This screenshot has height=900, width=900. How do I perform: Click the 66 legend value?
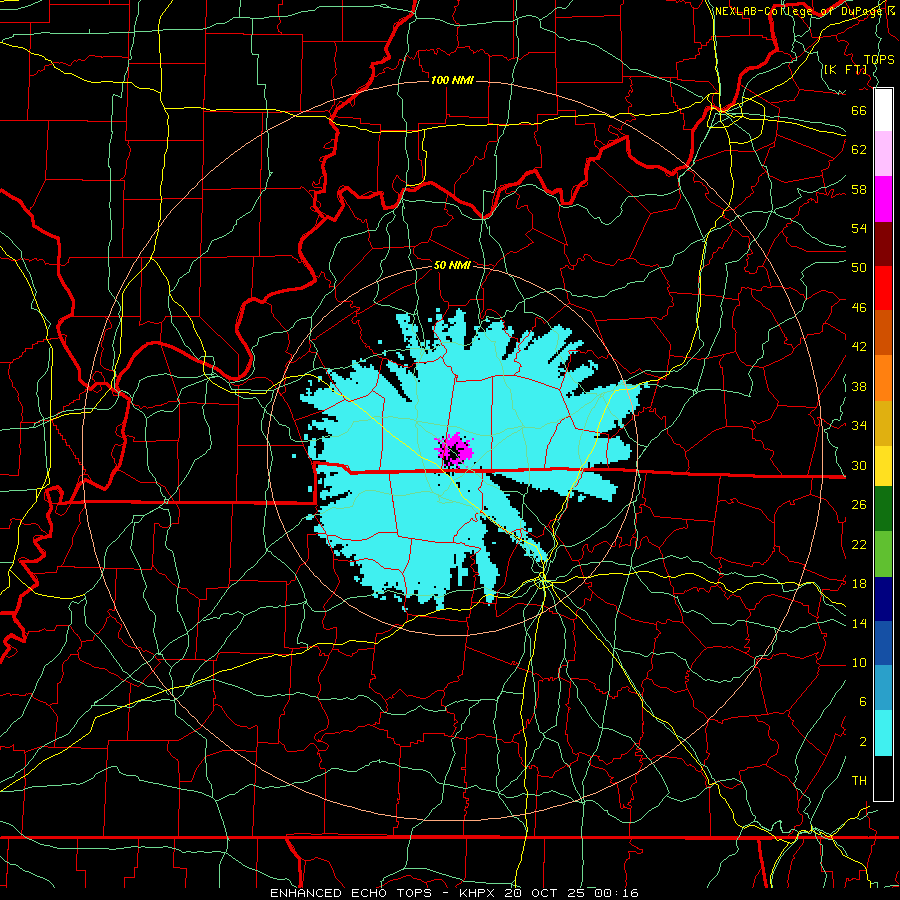pos(859,110)
